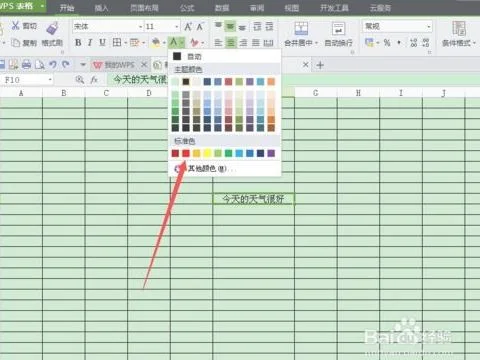Open the fill color dropdown arrow

click(164, 43)
